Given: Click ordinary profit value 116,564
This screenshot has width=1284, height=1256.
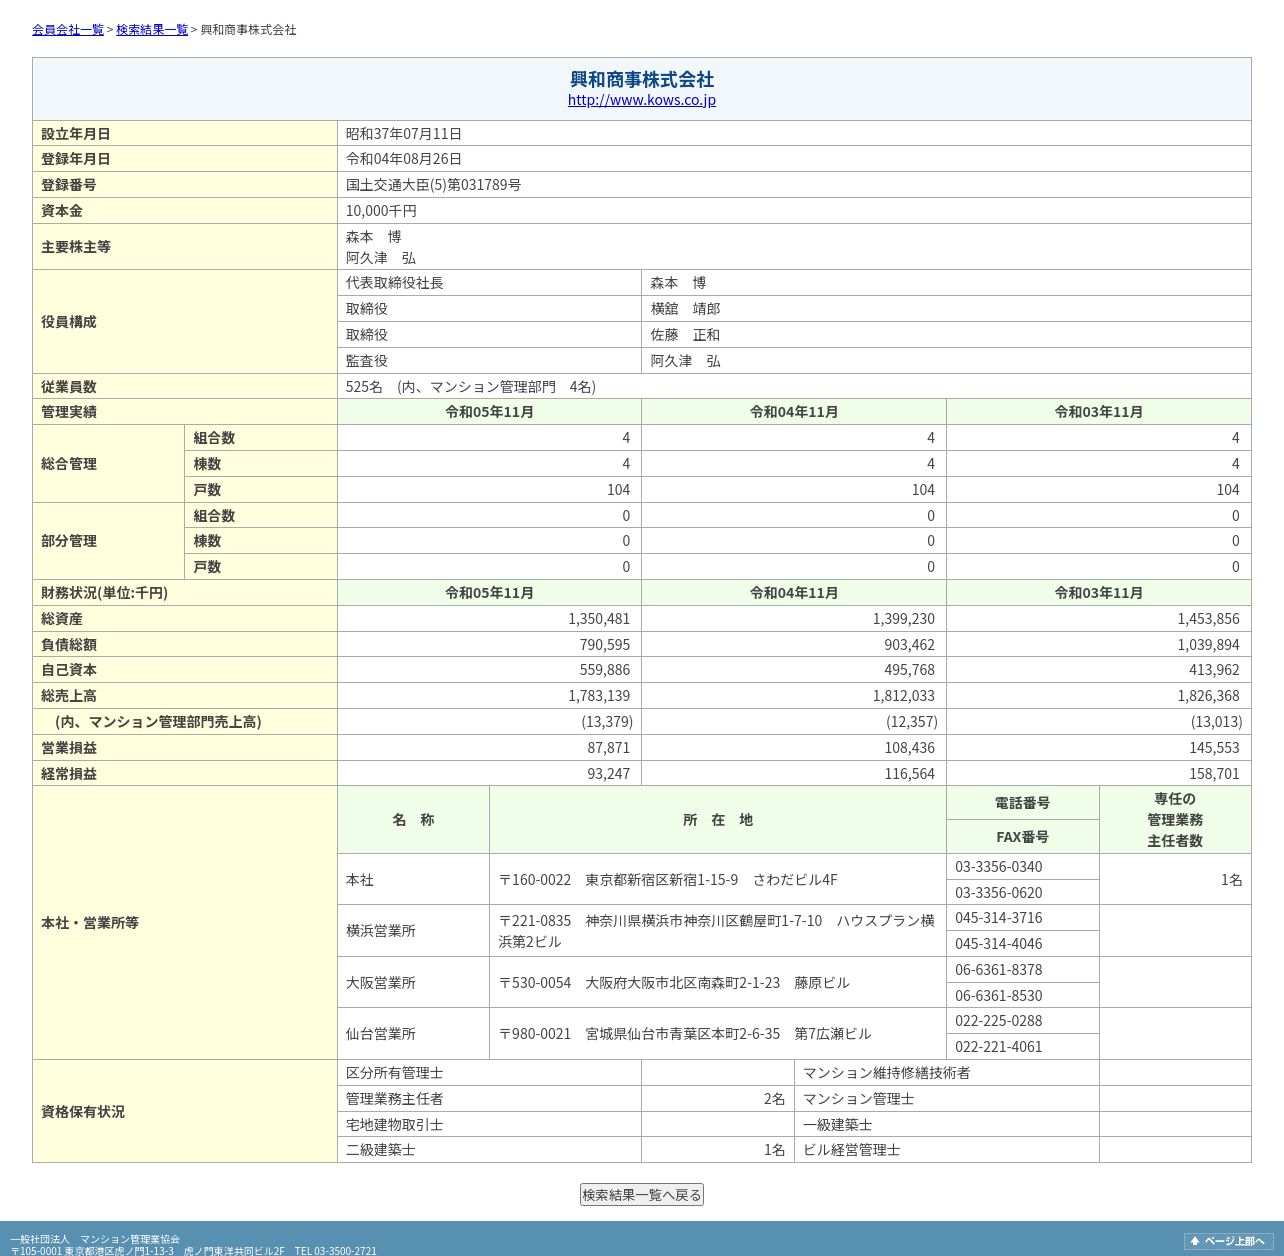Looking at the screenshot, I should coord(910,774).
